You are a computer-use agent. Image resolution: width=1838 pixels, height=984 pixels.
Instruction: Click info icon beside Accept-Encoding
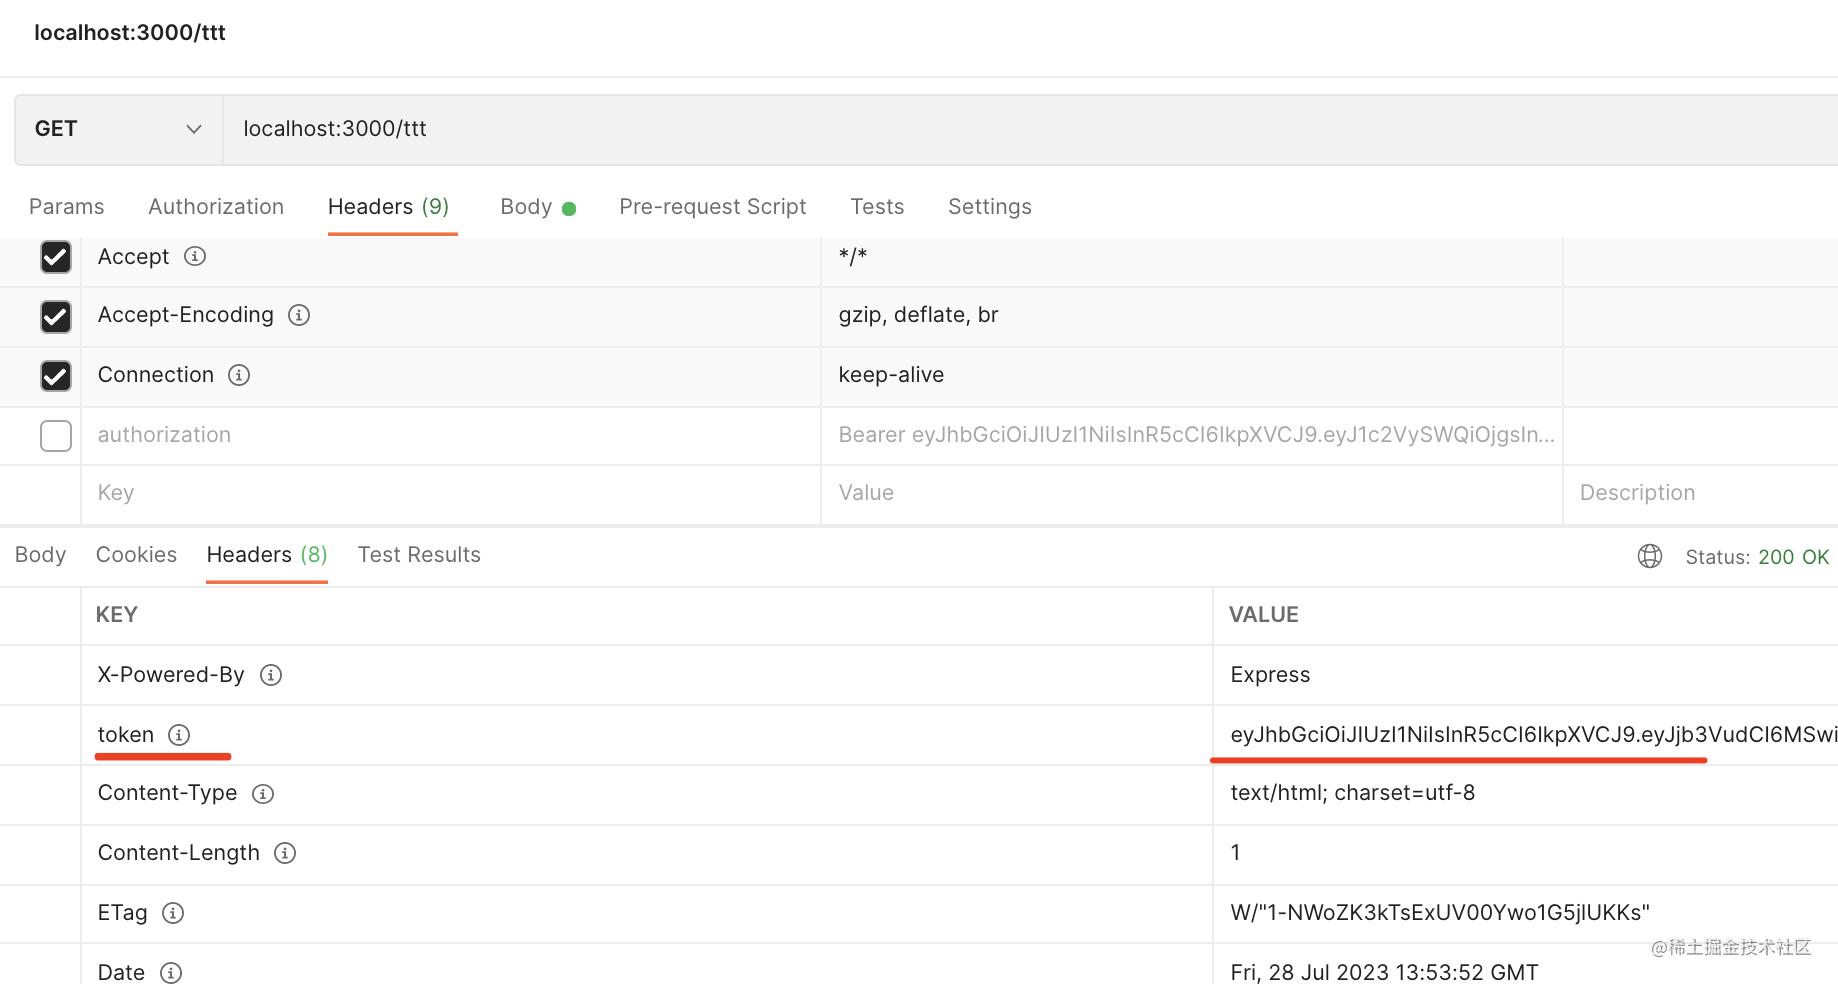pyautogui.click(x=299, y=315)
